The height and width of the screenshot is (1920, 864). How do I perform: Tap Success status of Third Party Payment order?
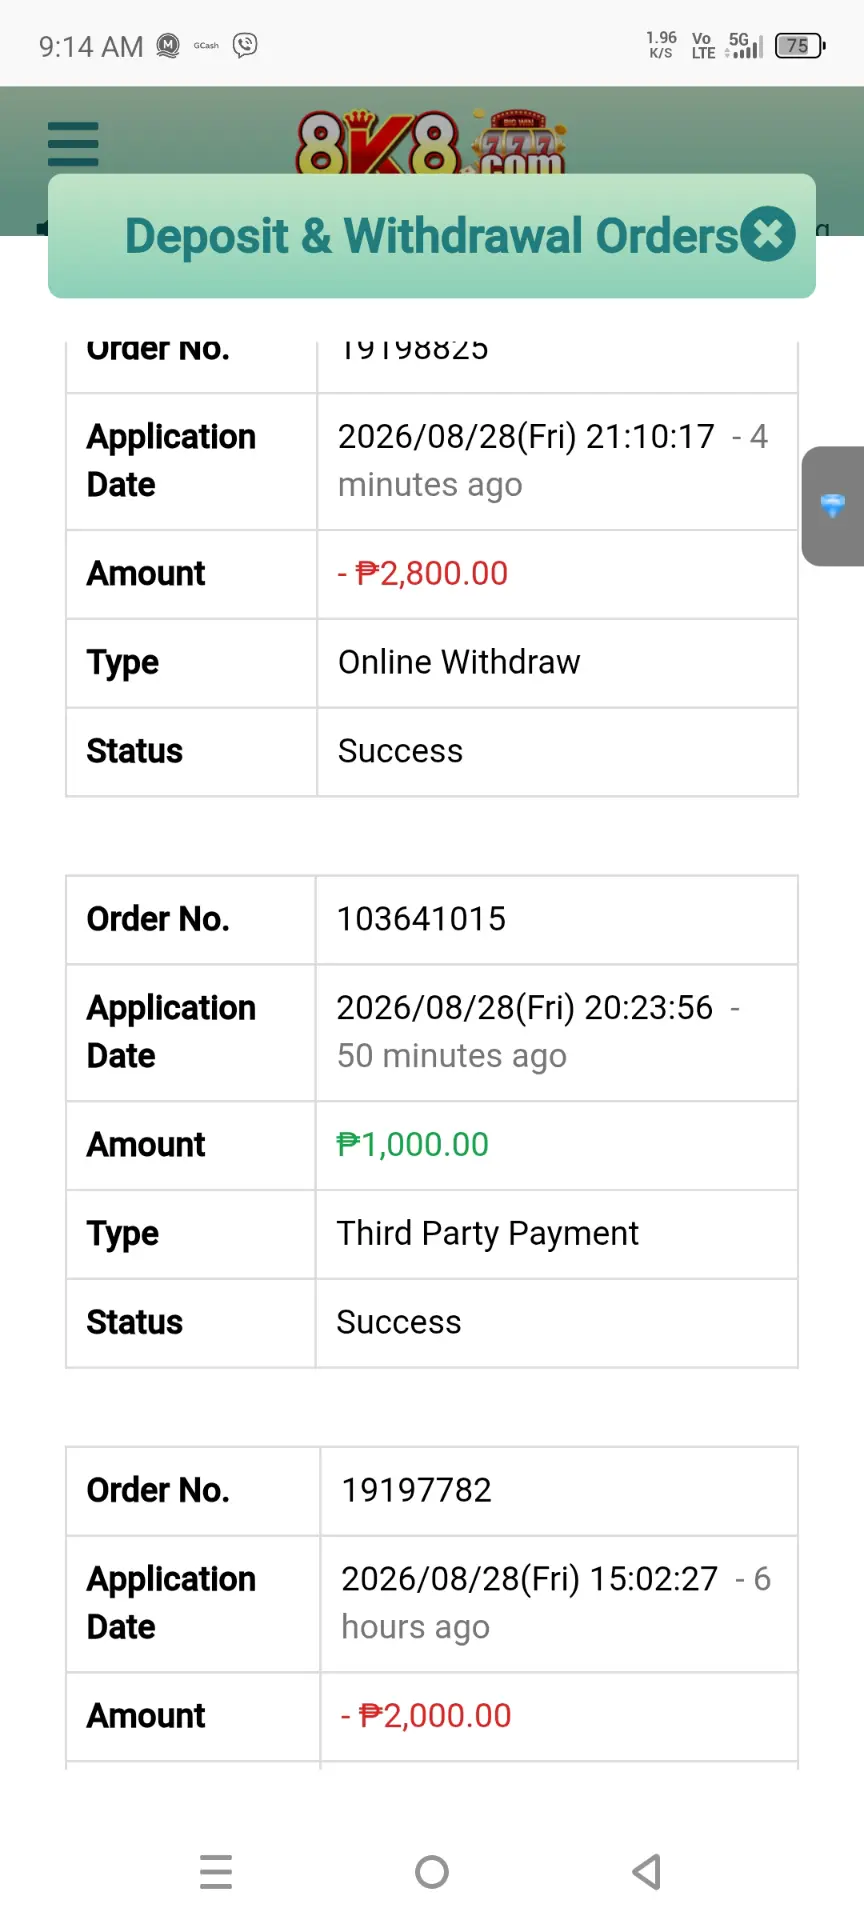399,1322
